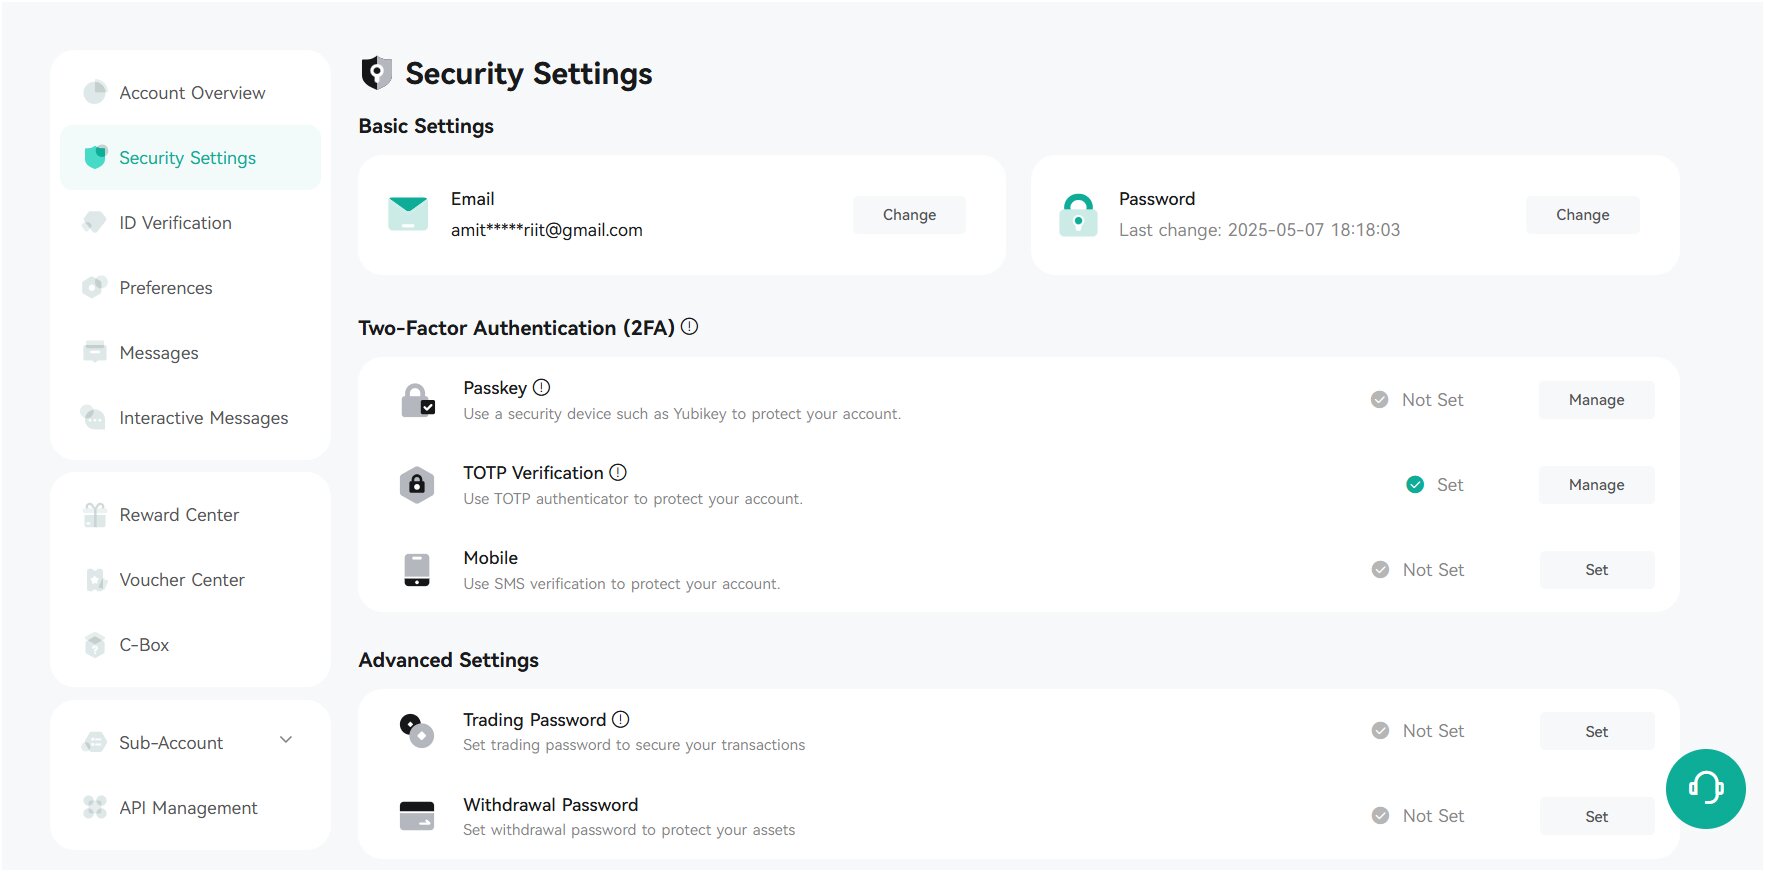Open the customer support headset chat
Screen dimensions: 1765x872
(x=1706, y=789)
